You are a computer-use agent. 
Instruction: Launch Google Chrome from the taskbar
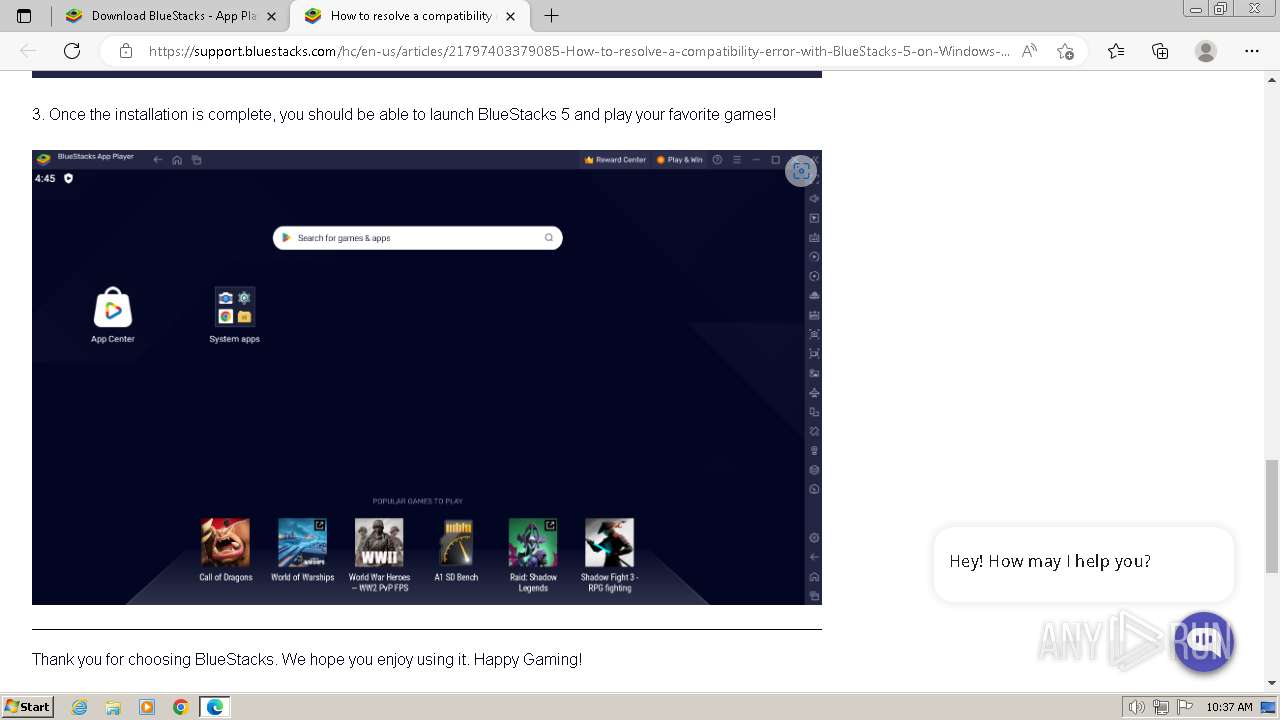point(181,707)
